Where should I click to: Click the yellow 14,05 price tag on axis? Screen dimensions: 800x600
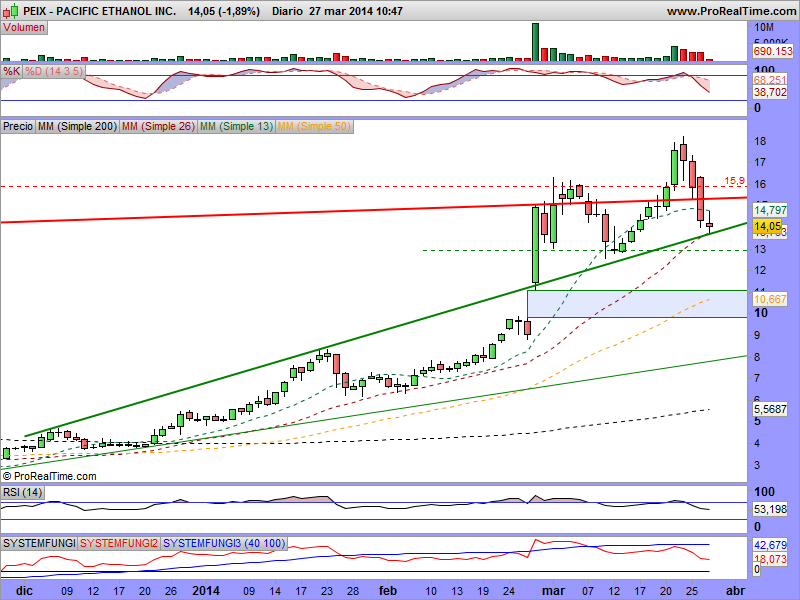click(767, 226)
